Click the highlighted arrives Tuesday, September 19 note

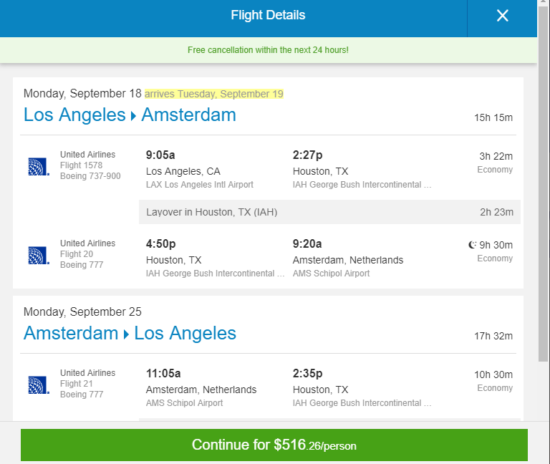click(214, 94)
